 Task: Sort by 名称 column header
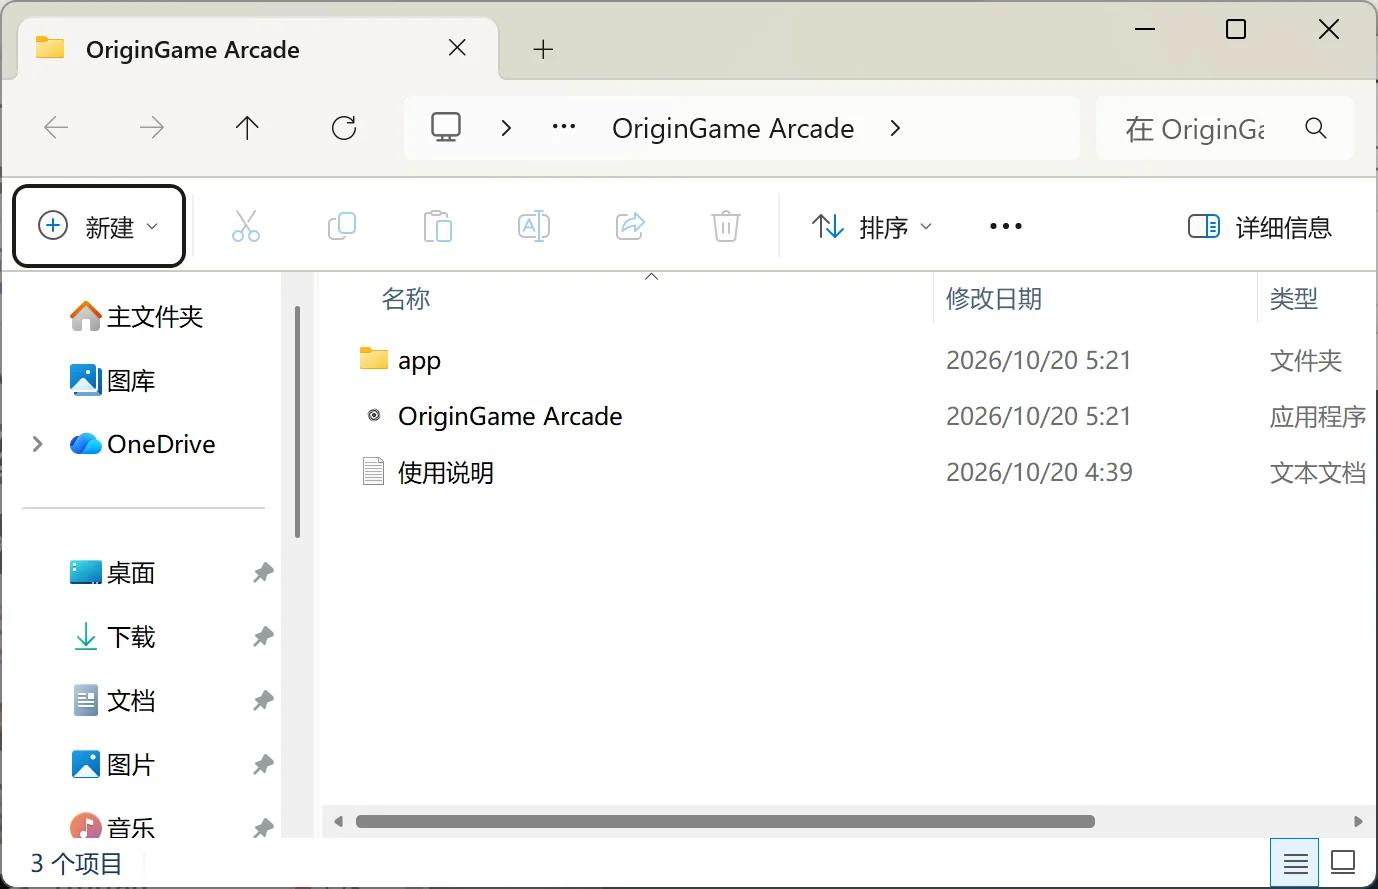click(405, 299)
